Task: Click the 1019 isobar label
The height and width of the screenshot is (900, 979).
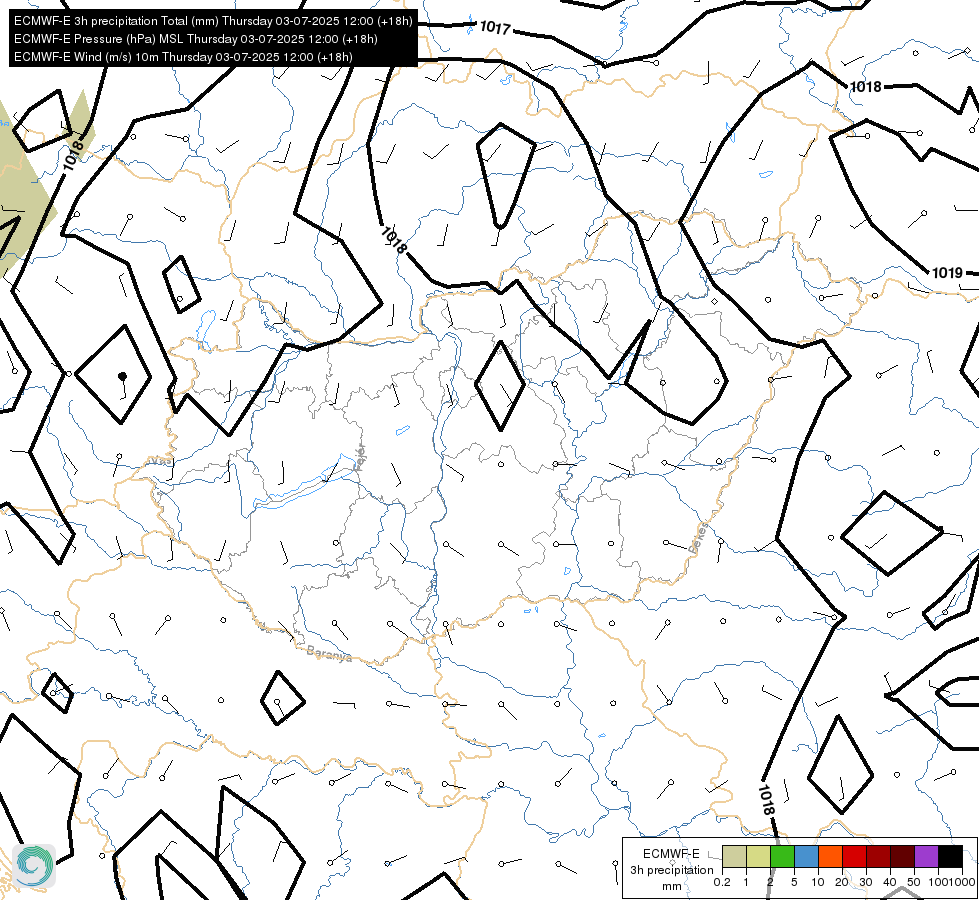Action: point(947,273)
